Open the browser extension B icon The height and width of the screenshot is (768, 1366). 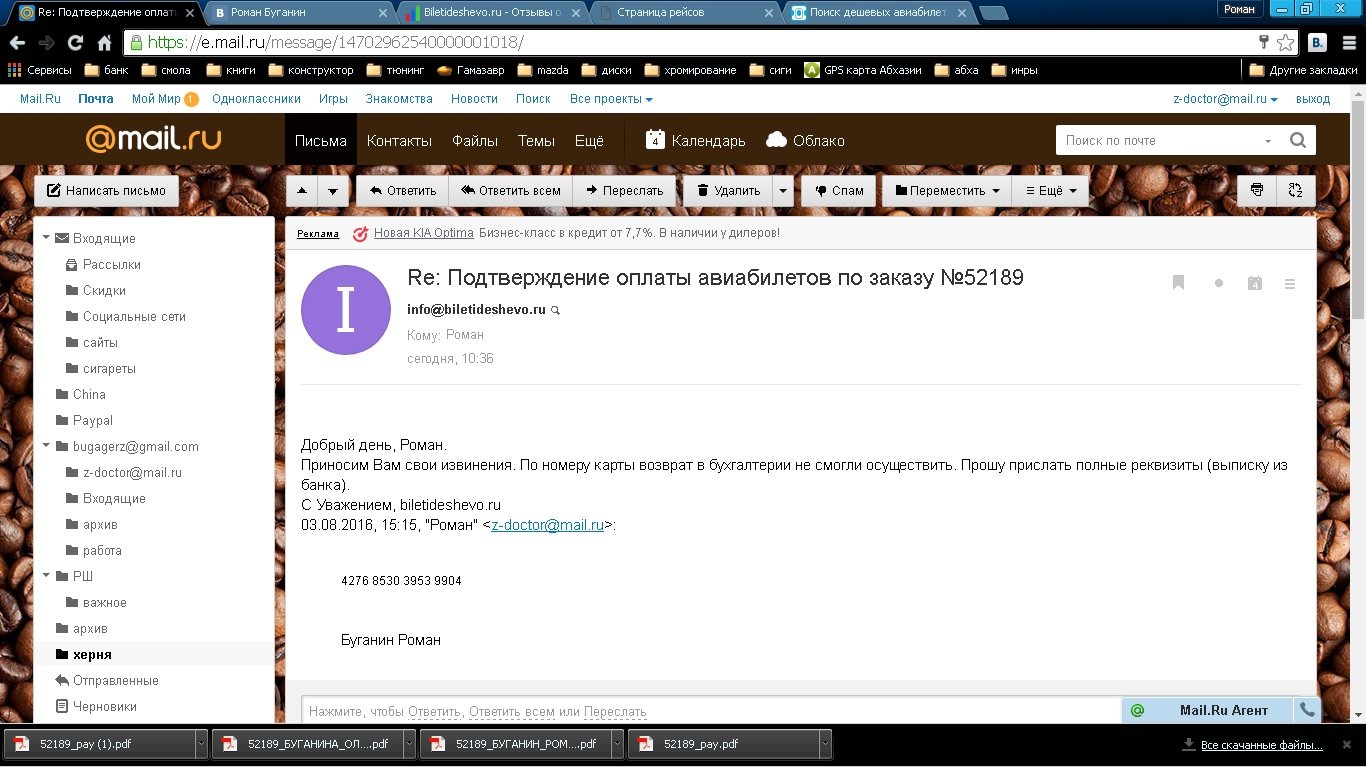click(x=1317, y=43)
